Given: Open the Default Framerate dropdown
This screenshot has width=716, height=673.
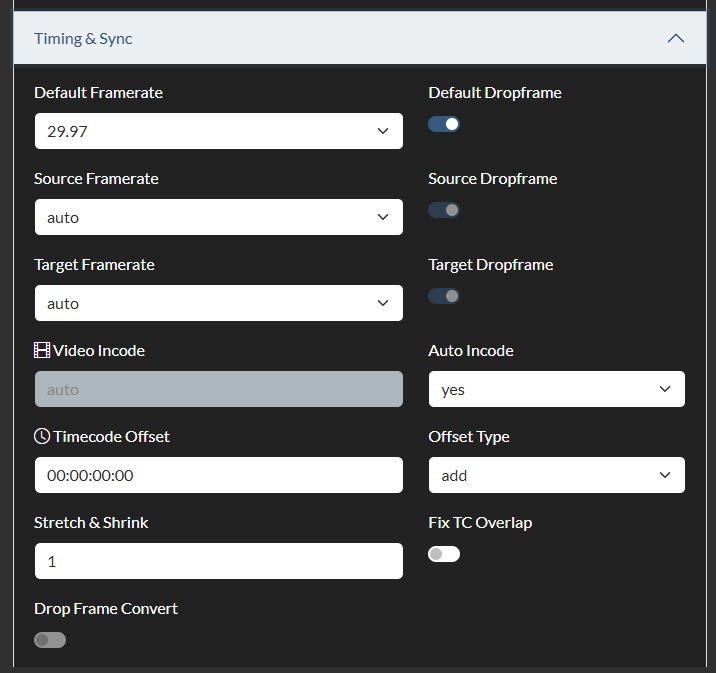Looking at the screenshot, I should coord(219,131).
